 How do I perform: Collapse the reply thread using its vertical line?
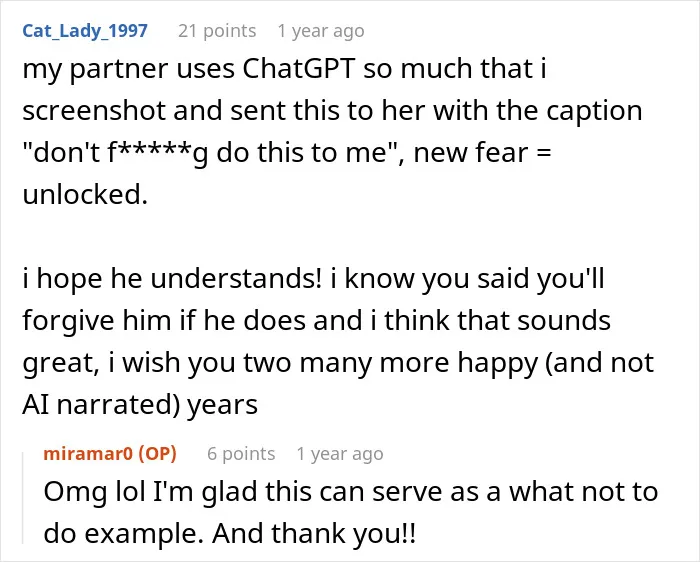tap(23, 498)
